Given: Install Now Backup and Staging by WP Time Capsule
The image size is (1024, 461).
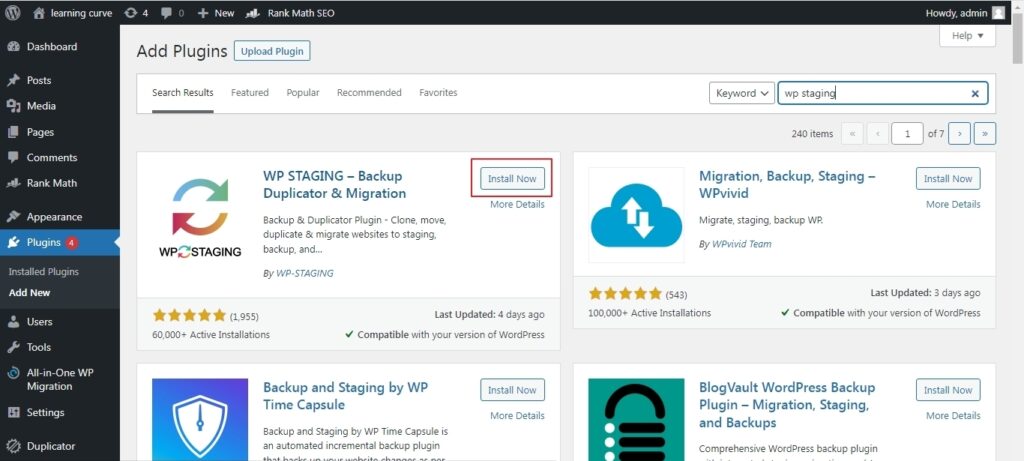Looking at the screenshot, I should 512,390.
